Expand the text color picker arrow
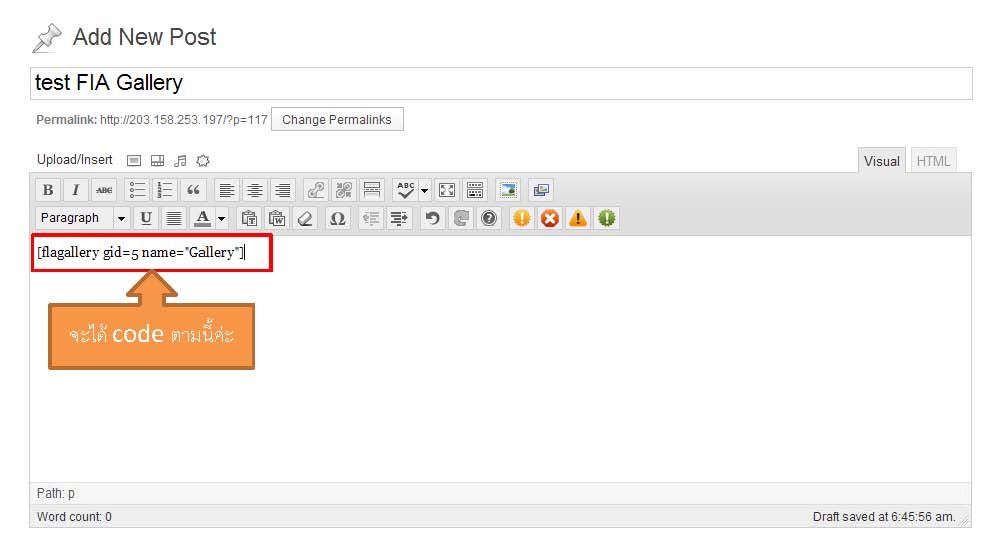Image resolution: width=1002 pixels, height=559 pixels. [x=222, y=218]
